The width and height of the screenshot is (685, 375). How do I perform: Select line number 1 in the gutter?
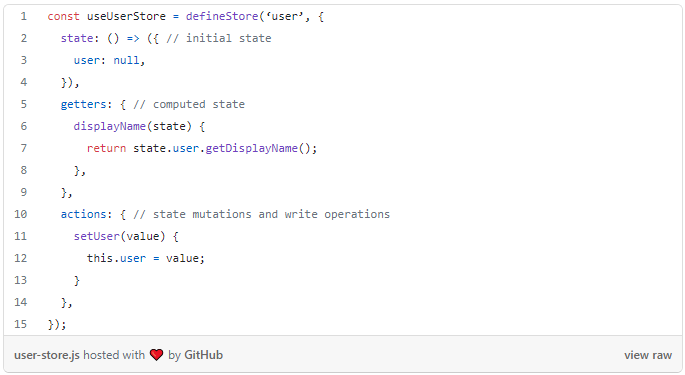24,17
